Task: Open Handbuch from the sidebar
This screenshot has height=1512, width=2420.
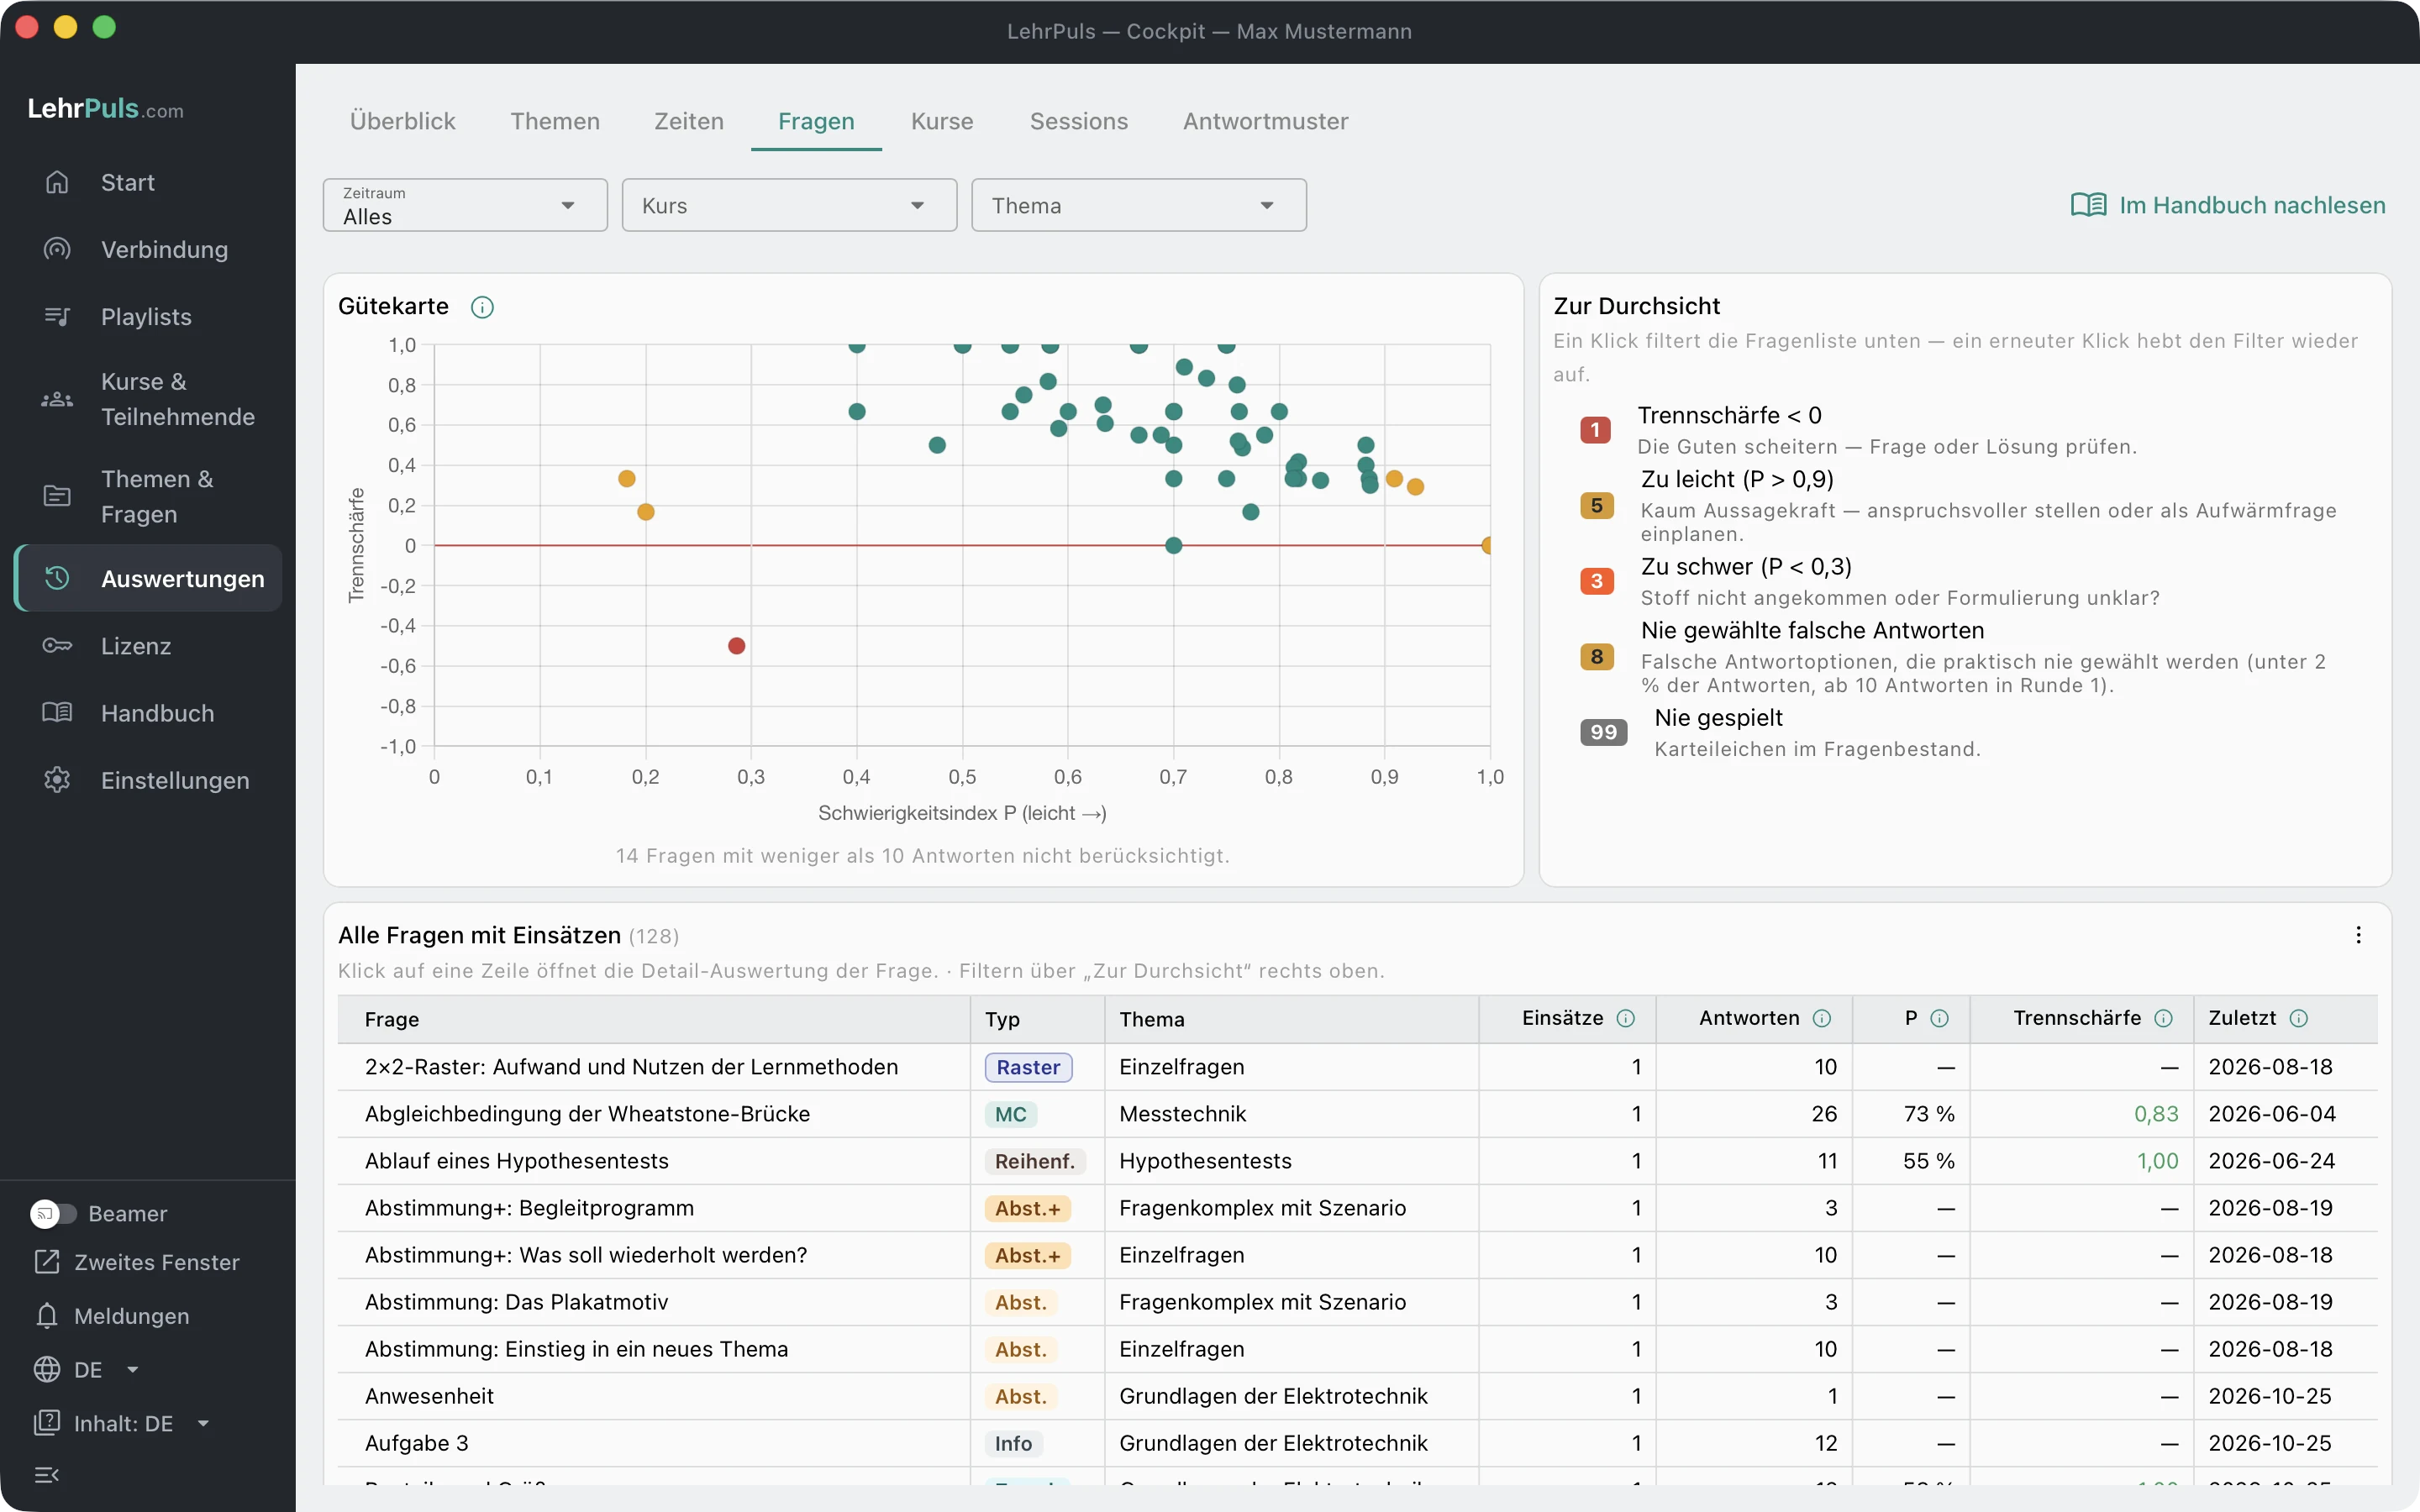Action: coord(148,712)
